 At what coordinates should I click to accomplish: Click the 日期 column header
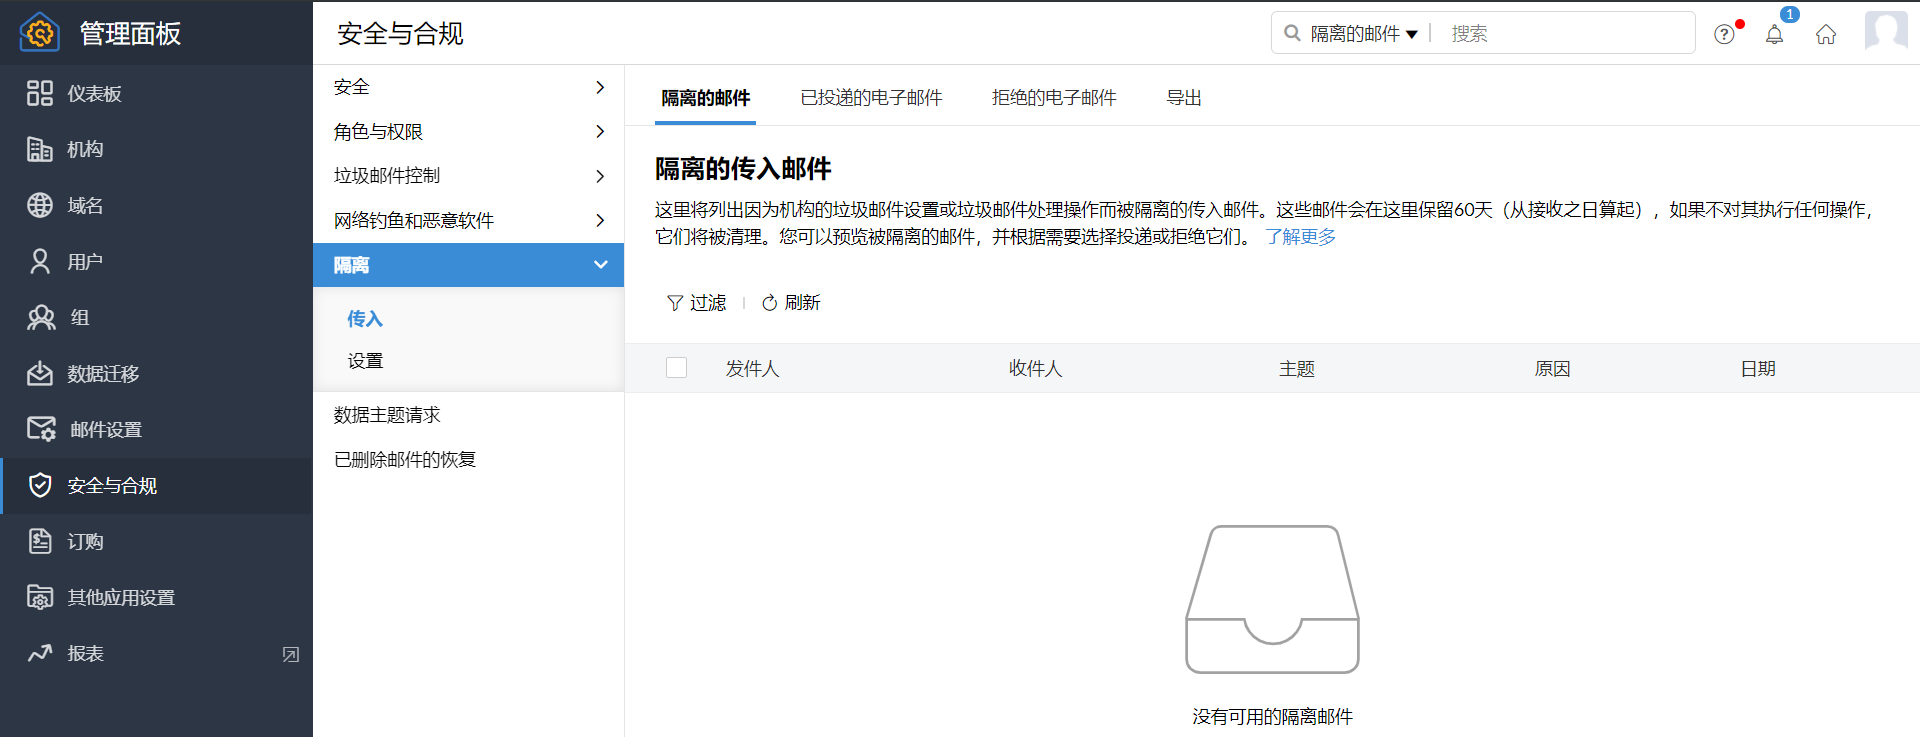(x=1758, y=368)
